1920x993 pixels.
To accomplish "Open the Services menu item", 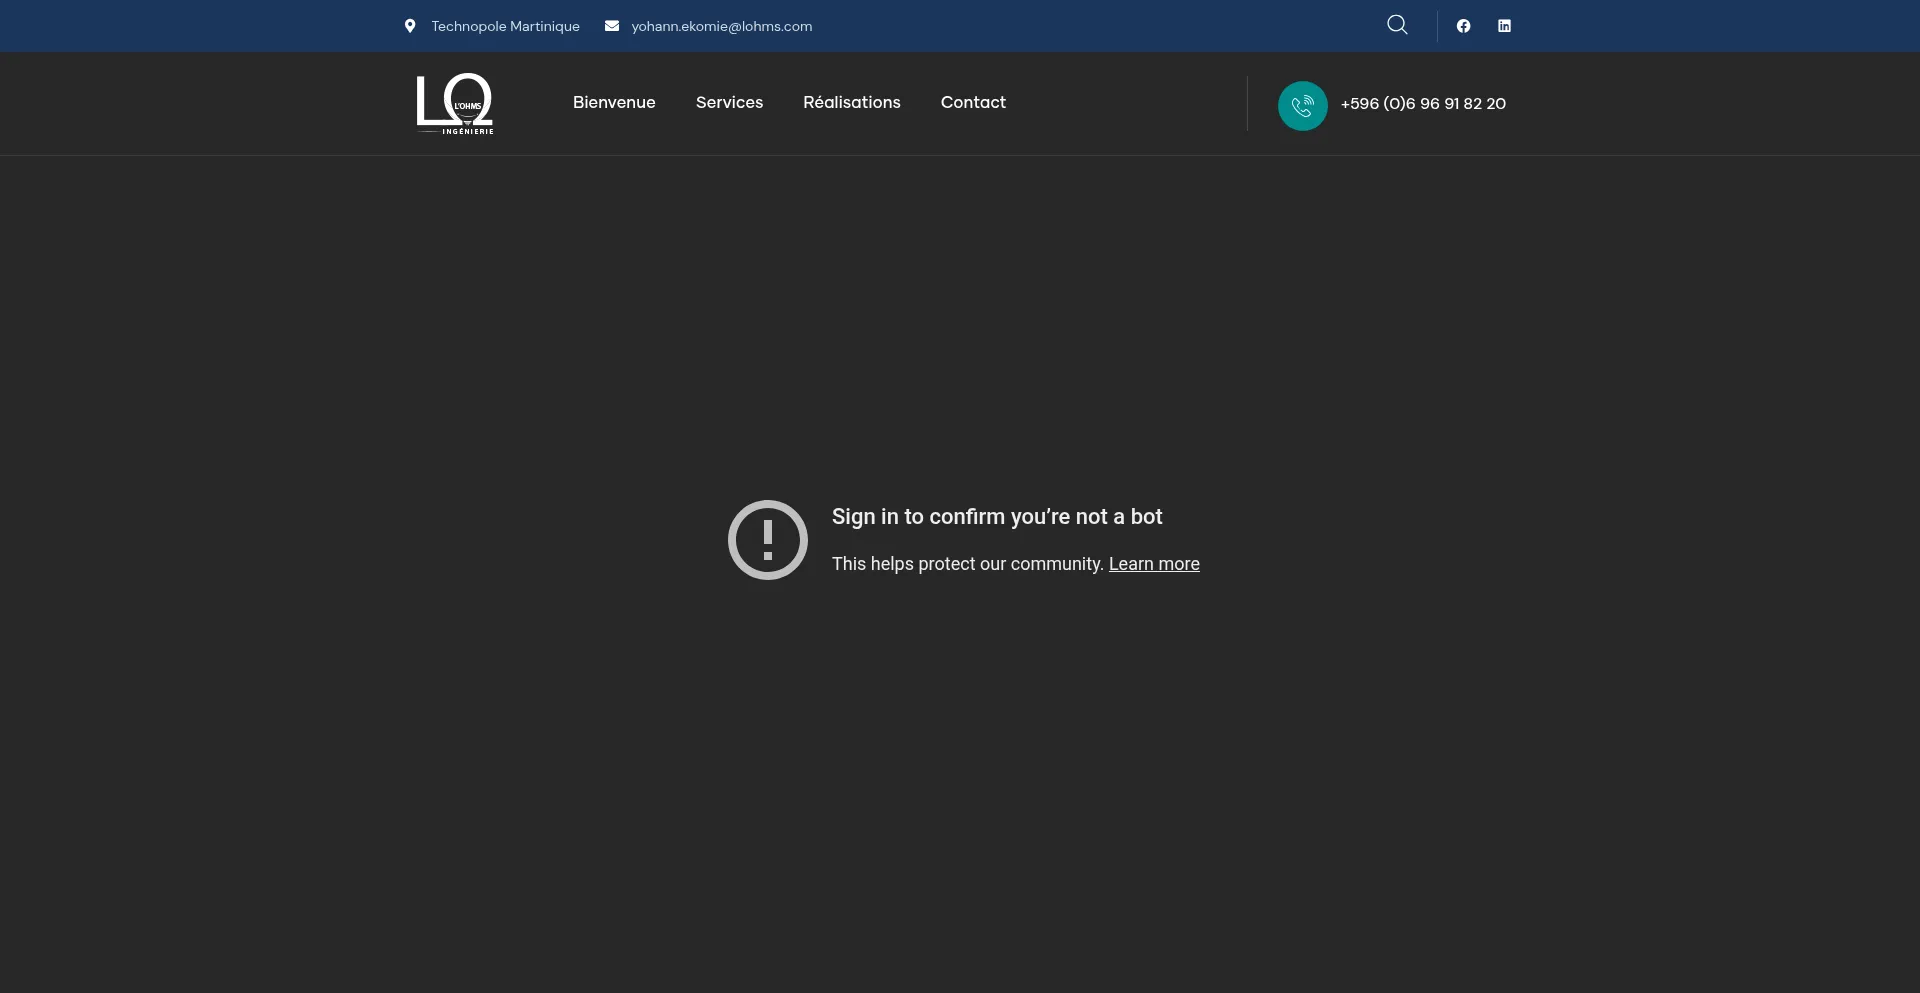I will tap(729, 102).
